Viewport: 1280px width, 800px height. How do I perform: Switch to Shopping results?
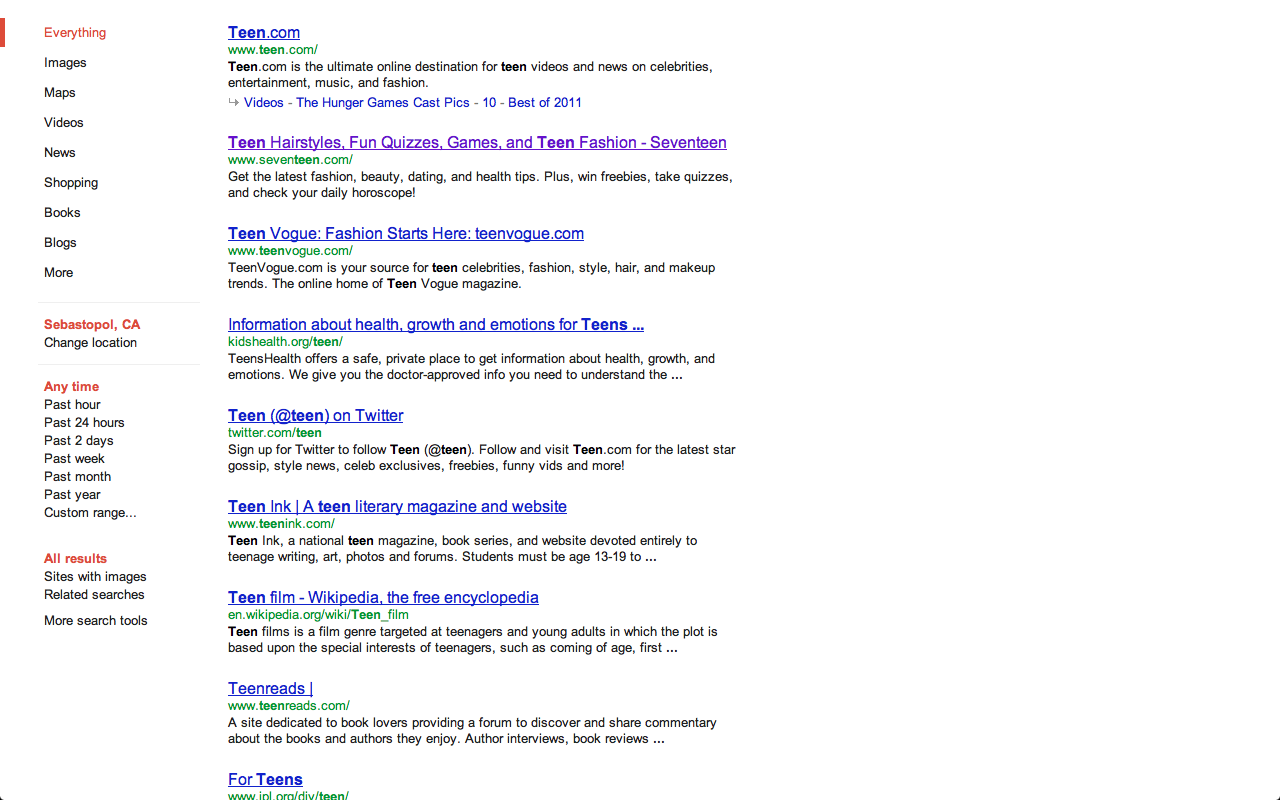tap(71, 183)
